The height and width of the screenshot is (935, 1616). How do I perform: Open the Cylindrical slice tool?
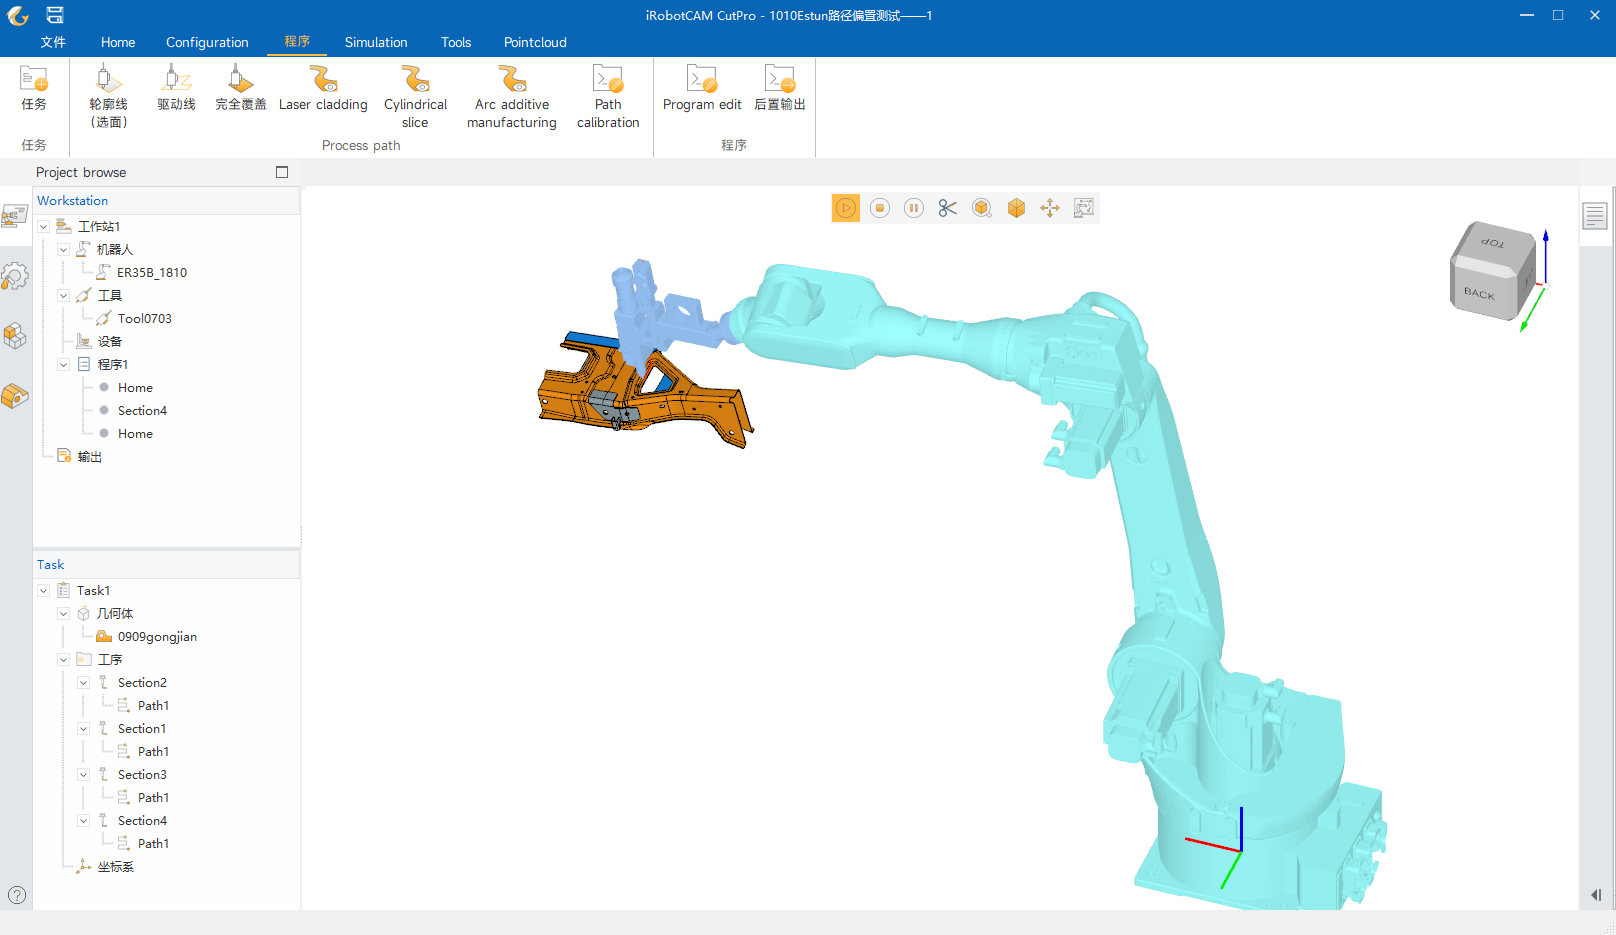coord(415,96)
